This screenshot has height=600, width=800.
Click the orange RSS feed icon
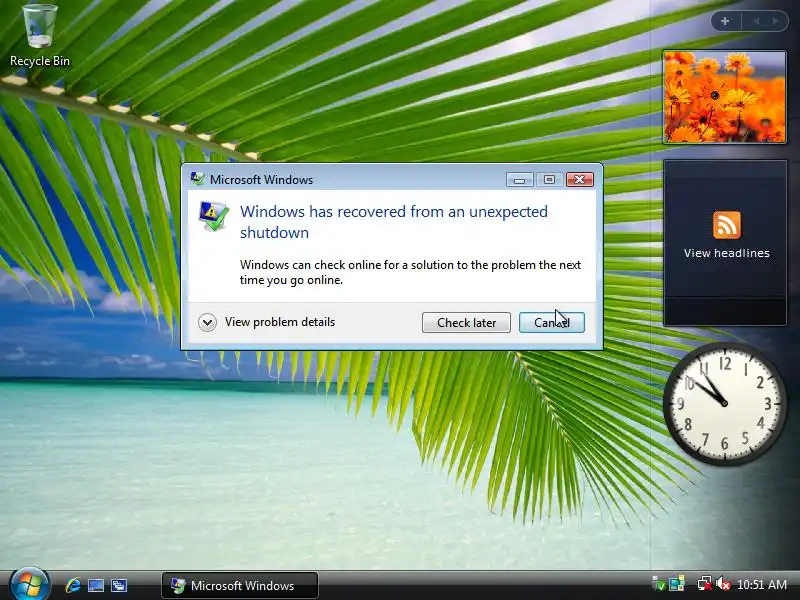727,225
